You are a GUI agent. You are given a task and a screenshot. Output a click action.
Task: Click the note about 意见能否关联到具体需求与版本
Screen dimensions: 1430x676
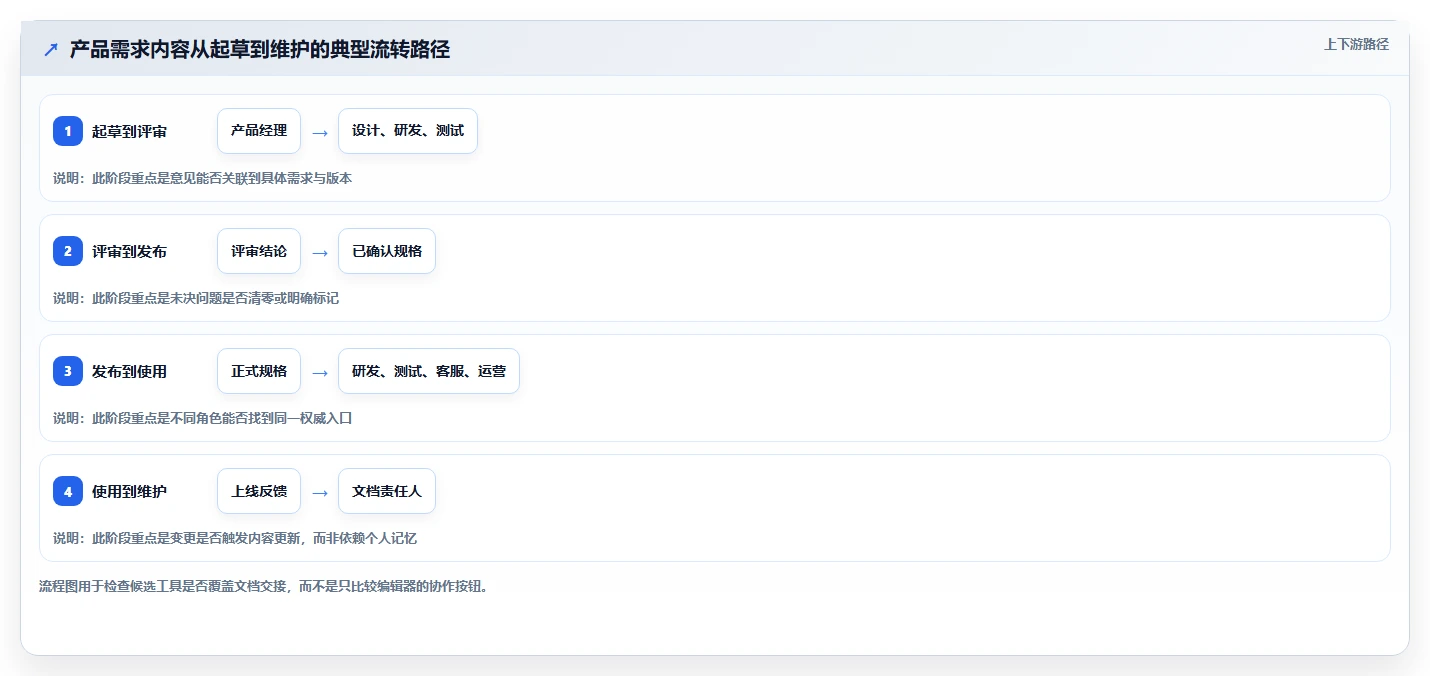click(203, 178)
